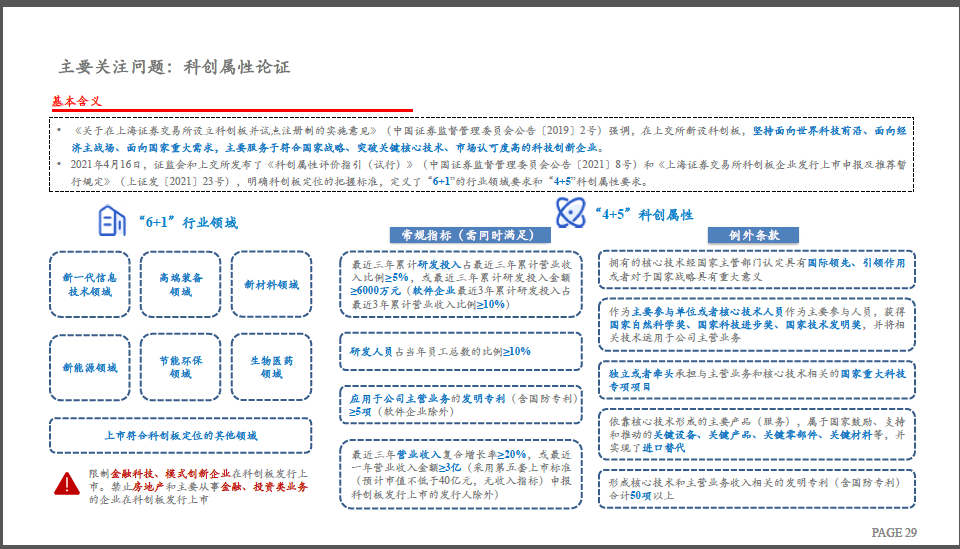The height and width of the screenshot is (549, 960).
Task: Select the 例外条款 blue header
Action: tap(753, 235)
